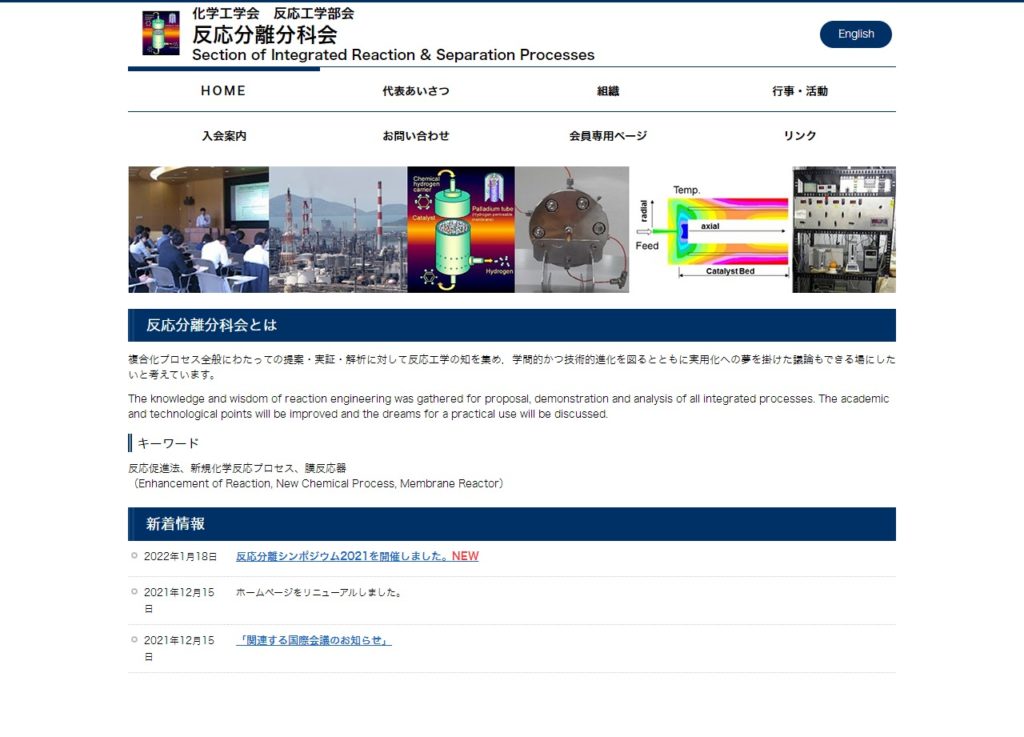The width and height of the screenshot is (1024, 737).
Task: Open the HOME menu item
Action: click(223, 91)
